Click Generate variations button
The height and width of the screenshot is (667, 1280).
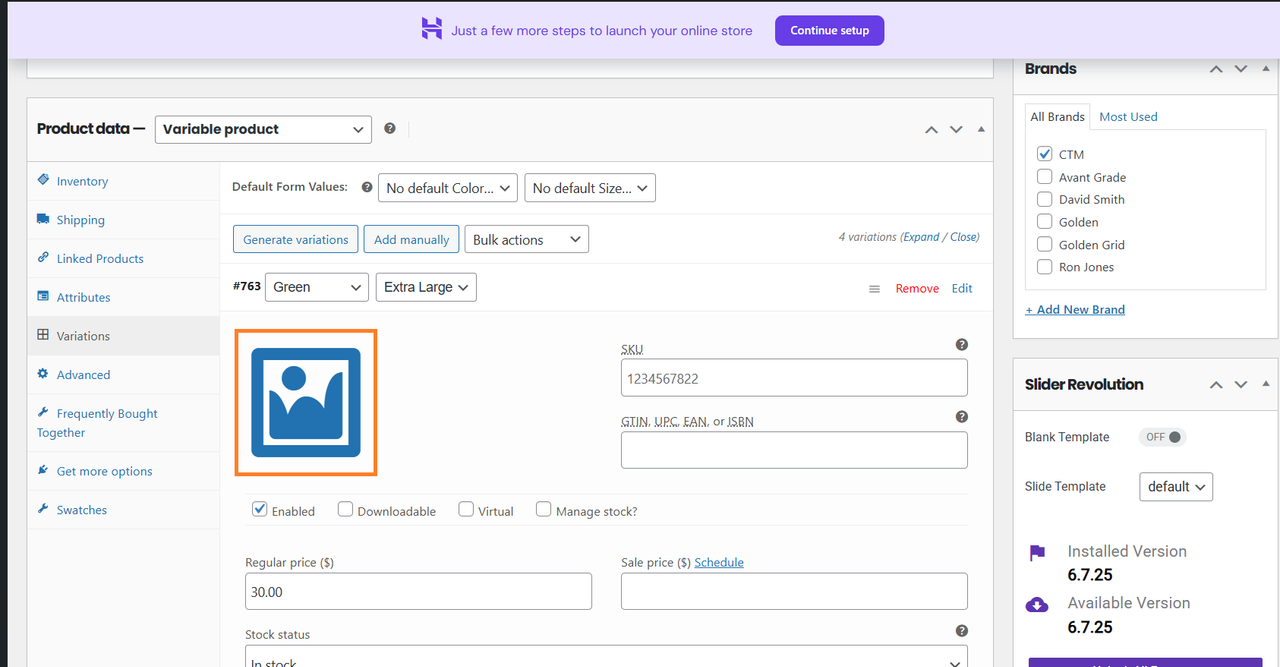296,239
